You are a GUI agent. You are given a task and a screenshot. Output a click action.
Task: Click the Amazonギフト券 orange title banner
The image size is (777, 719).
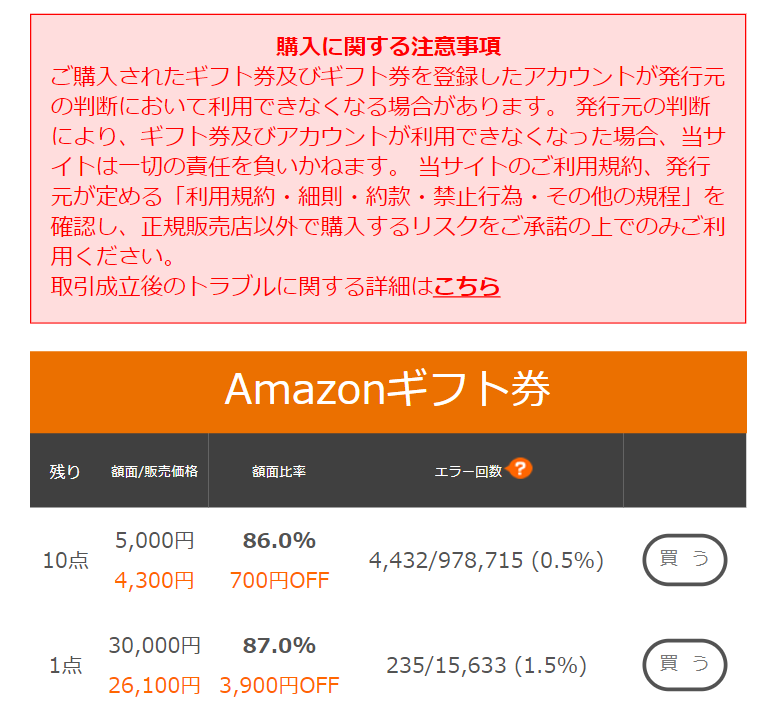tap(388, 390)
